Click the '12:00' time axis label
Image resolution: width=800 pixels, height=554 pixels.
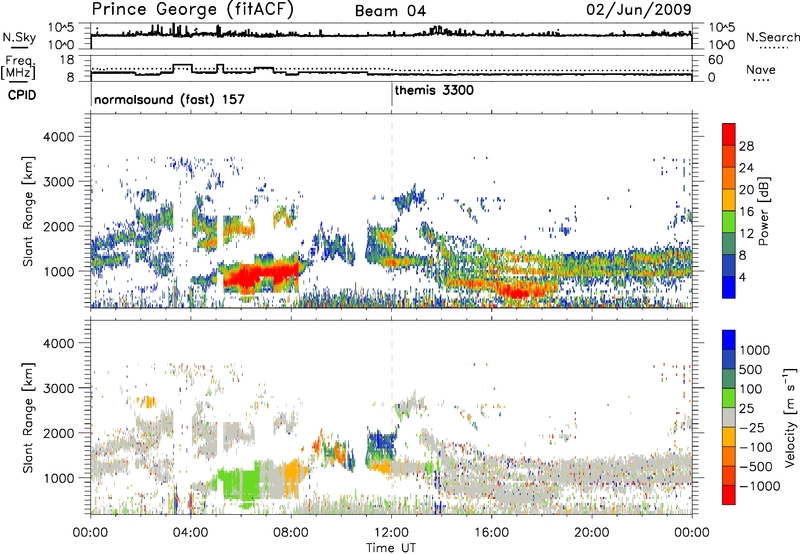pyautogui.click(x=391, y=533)
